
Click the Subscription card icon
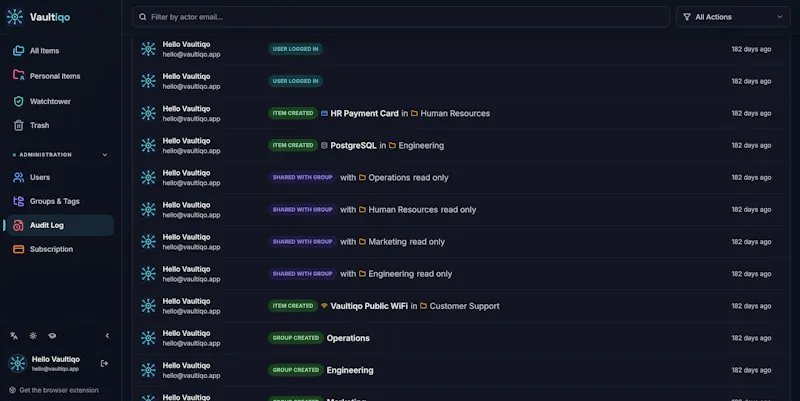18,249
